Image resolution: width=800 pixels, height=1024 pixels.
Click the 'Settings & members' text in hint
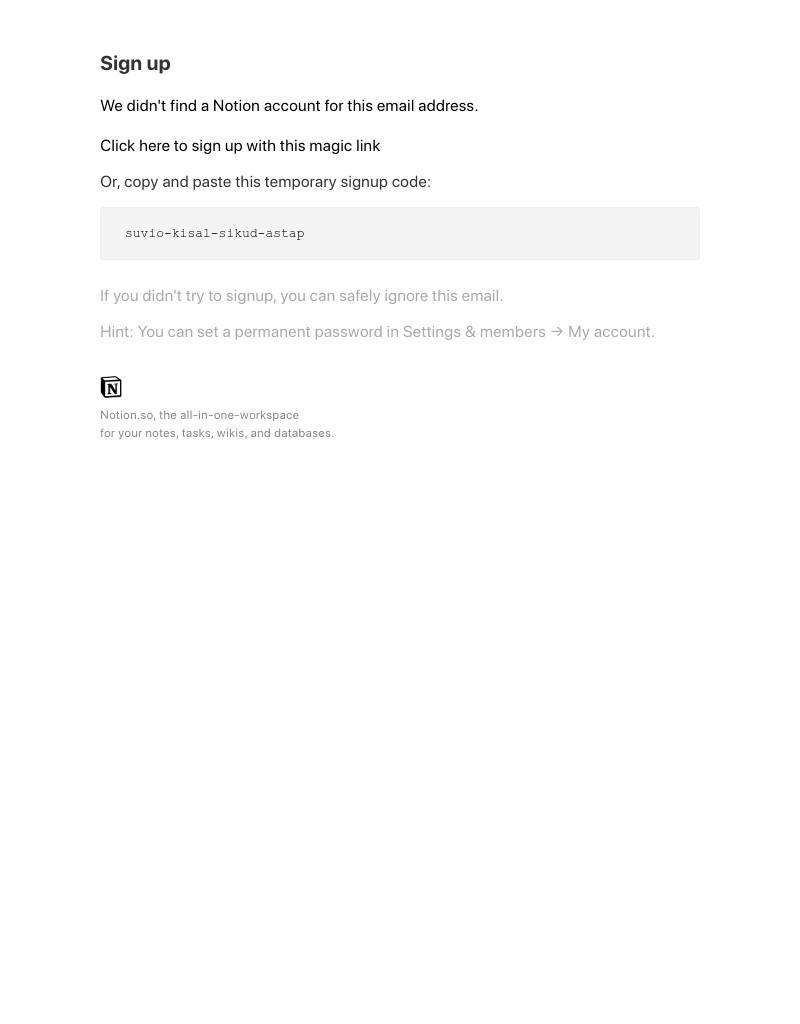click(x=474, y=332)
